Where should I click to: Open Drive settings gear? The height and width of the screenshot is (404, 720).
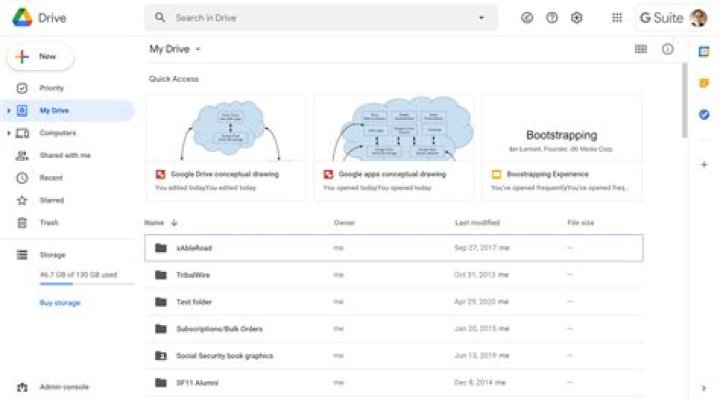577,18
